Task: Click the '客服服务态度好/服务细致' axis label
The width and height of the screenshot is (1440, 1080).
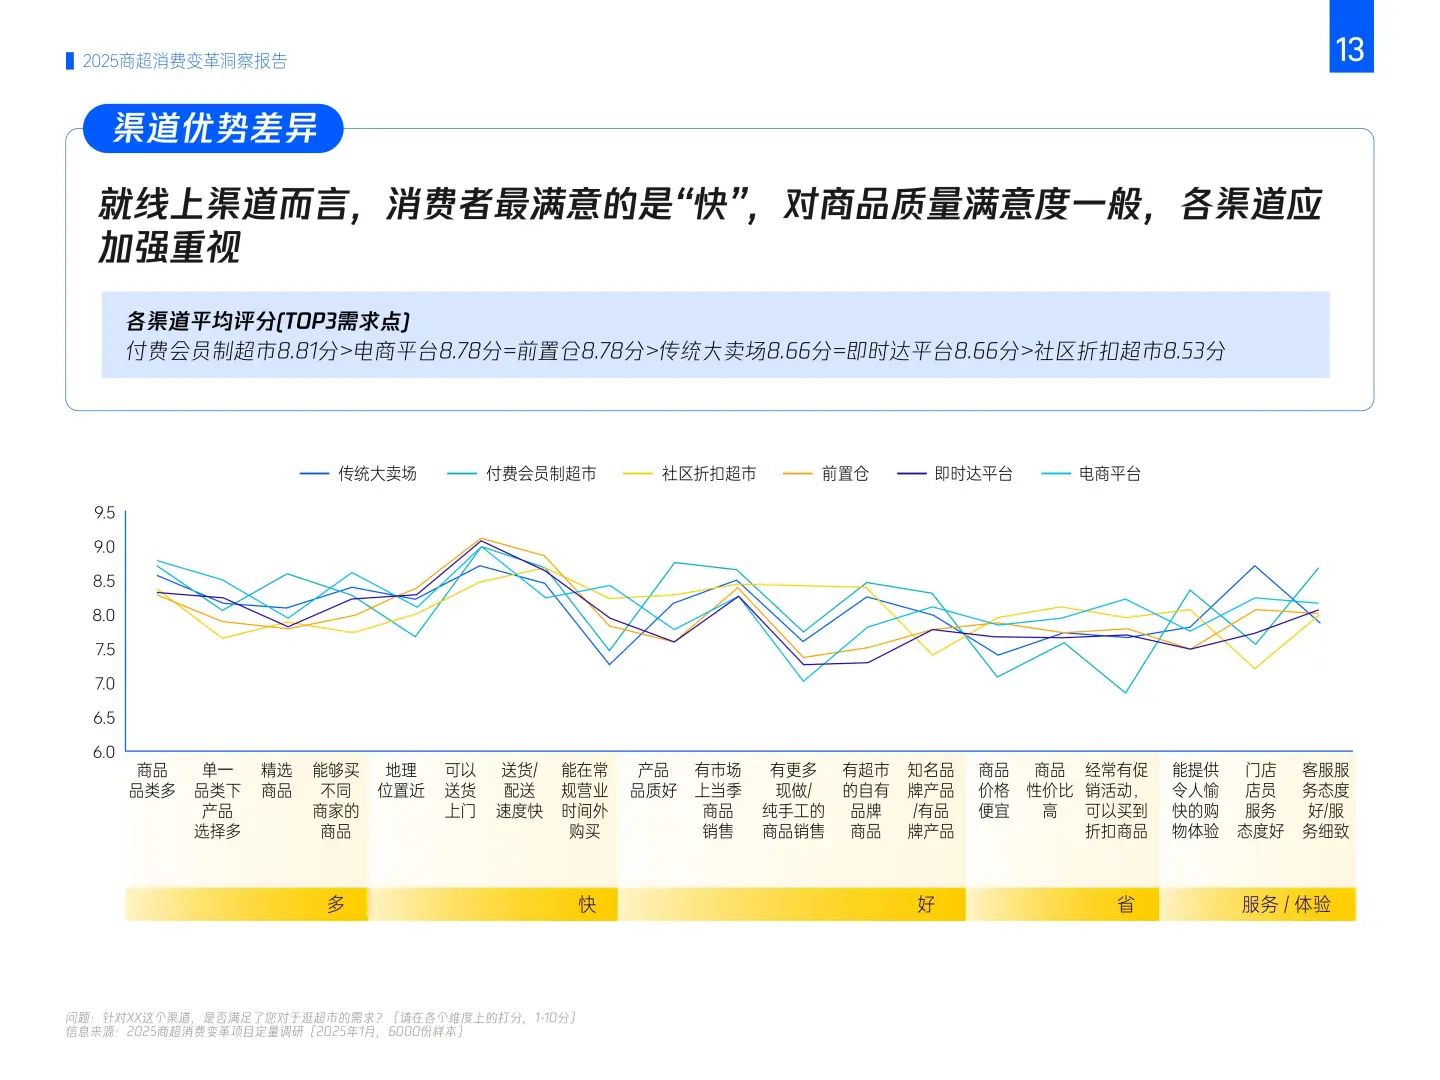Action: coord(1326,800)
